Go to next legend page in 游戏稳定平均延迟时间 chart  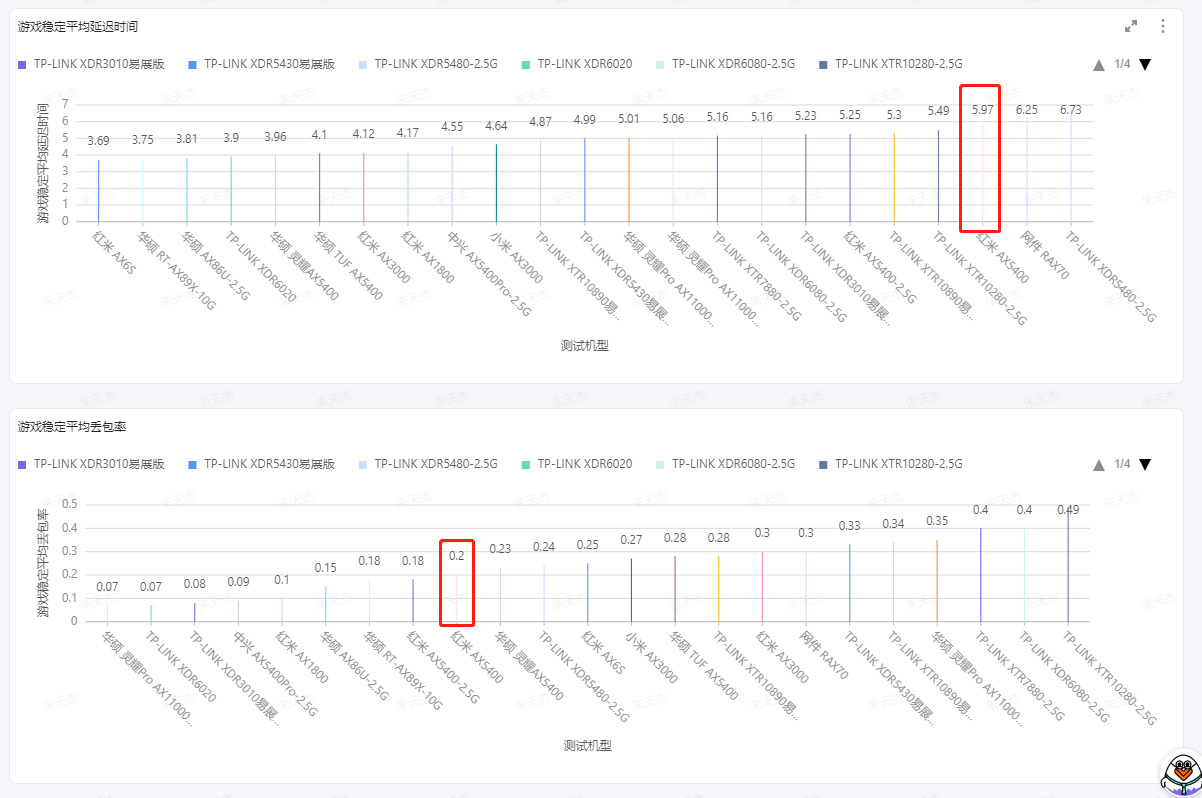click(1145, 64)
